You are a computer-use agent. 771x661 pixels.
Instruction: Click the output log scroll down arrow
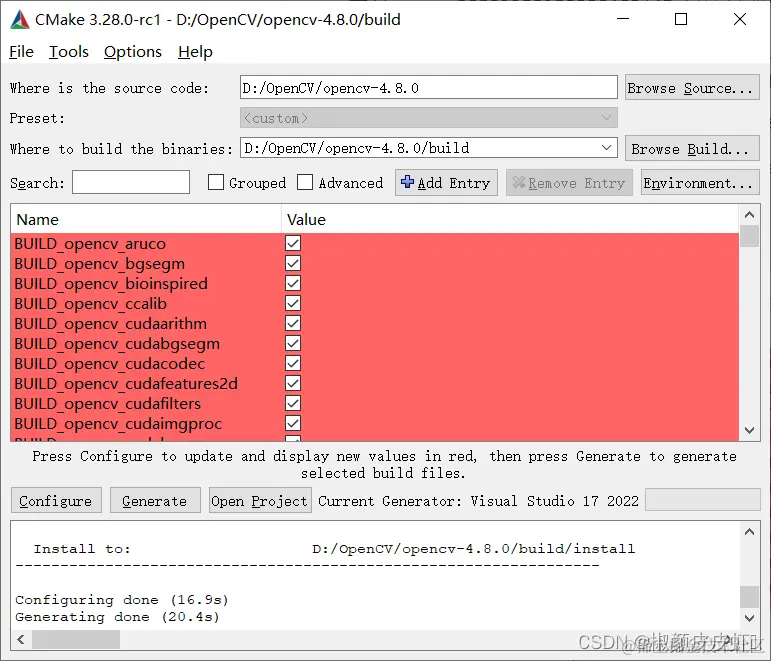(x=749, y=618)
